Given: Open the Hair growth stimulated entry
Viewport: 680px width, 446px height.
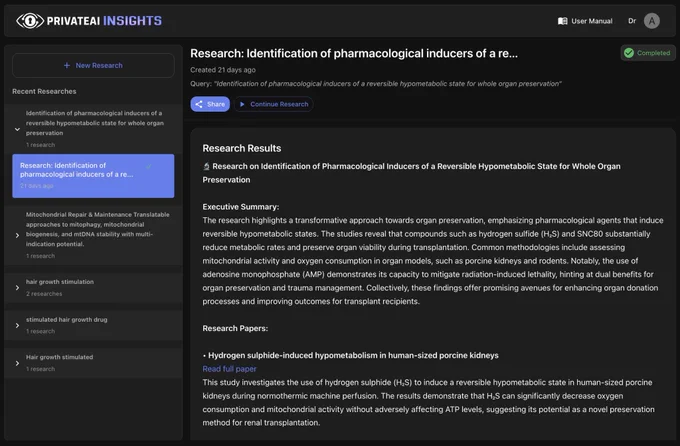Looking at the screenshot, I should pyautogui.click(x=93, y=363).
